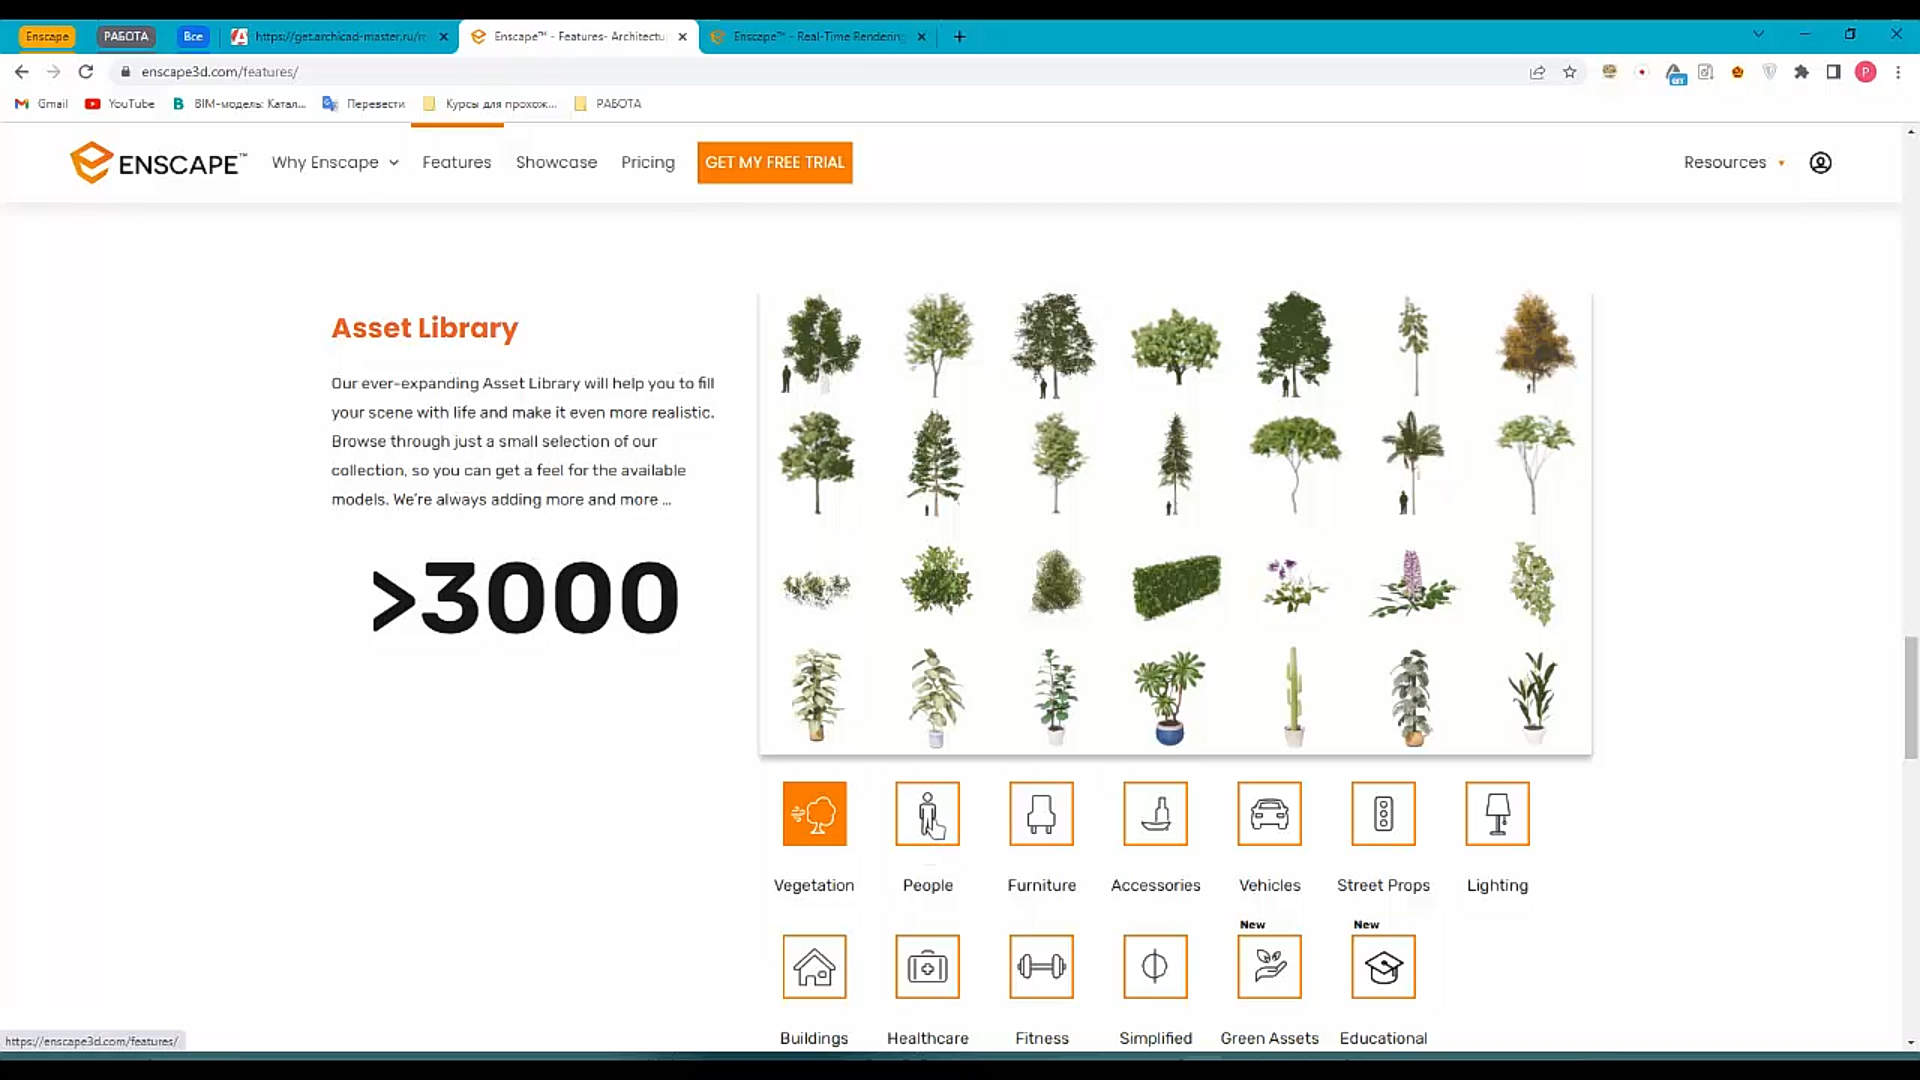
Task: Click the GET MY FREE TRIAL button
Action: click(774, 163)
